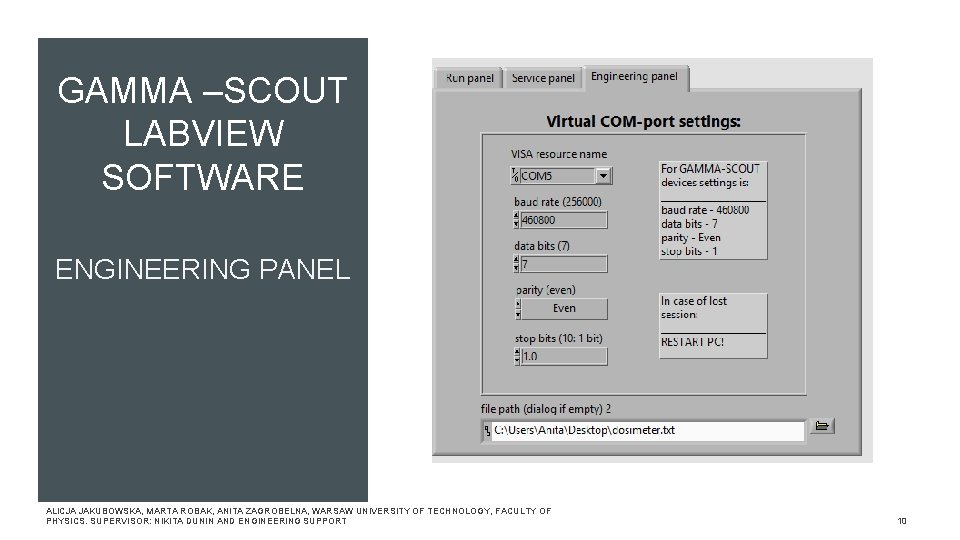
Task: Open the file browse folder icon
Action: (x=822, y=426)
